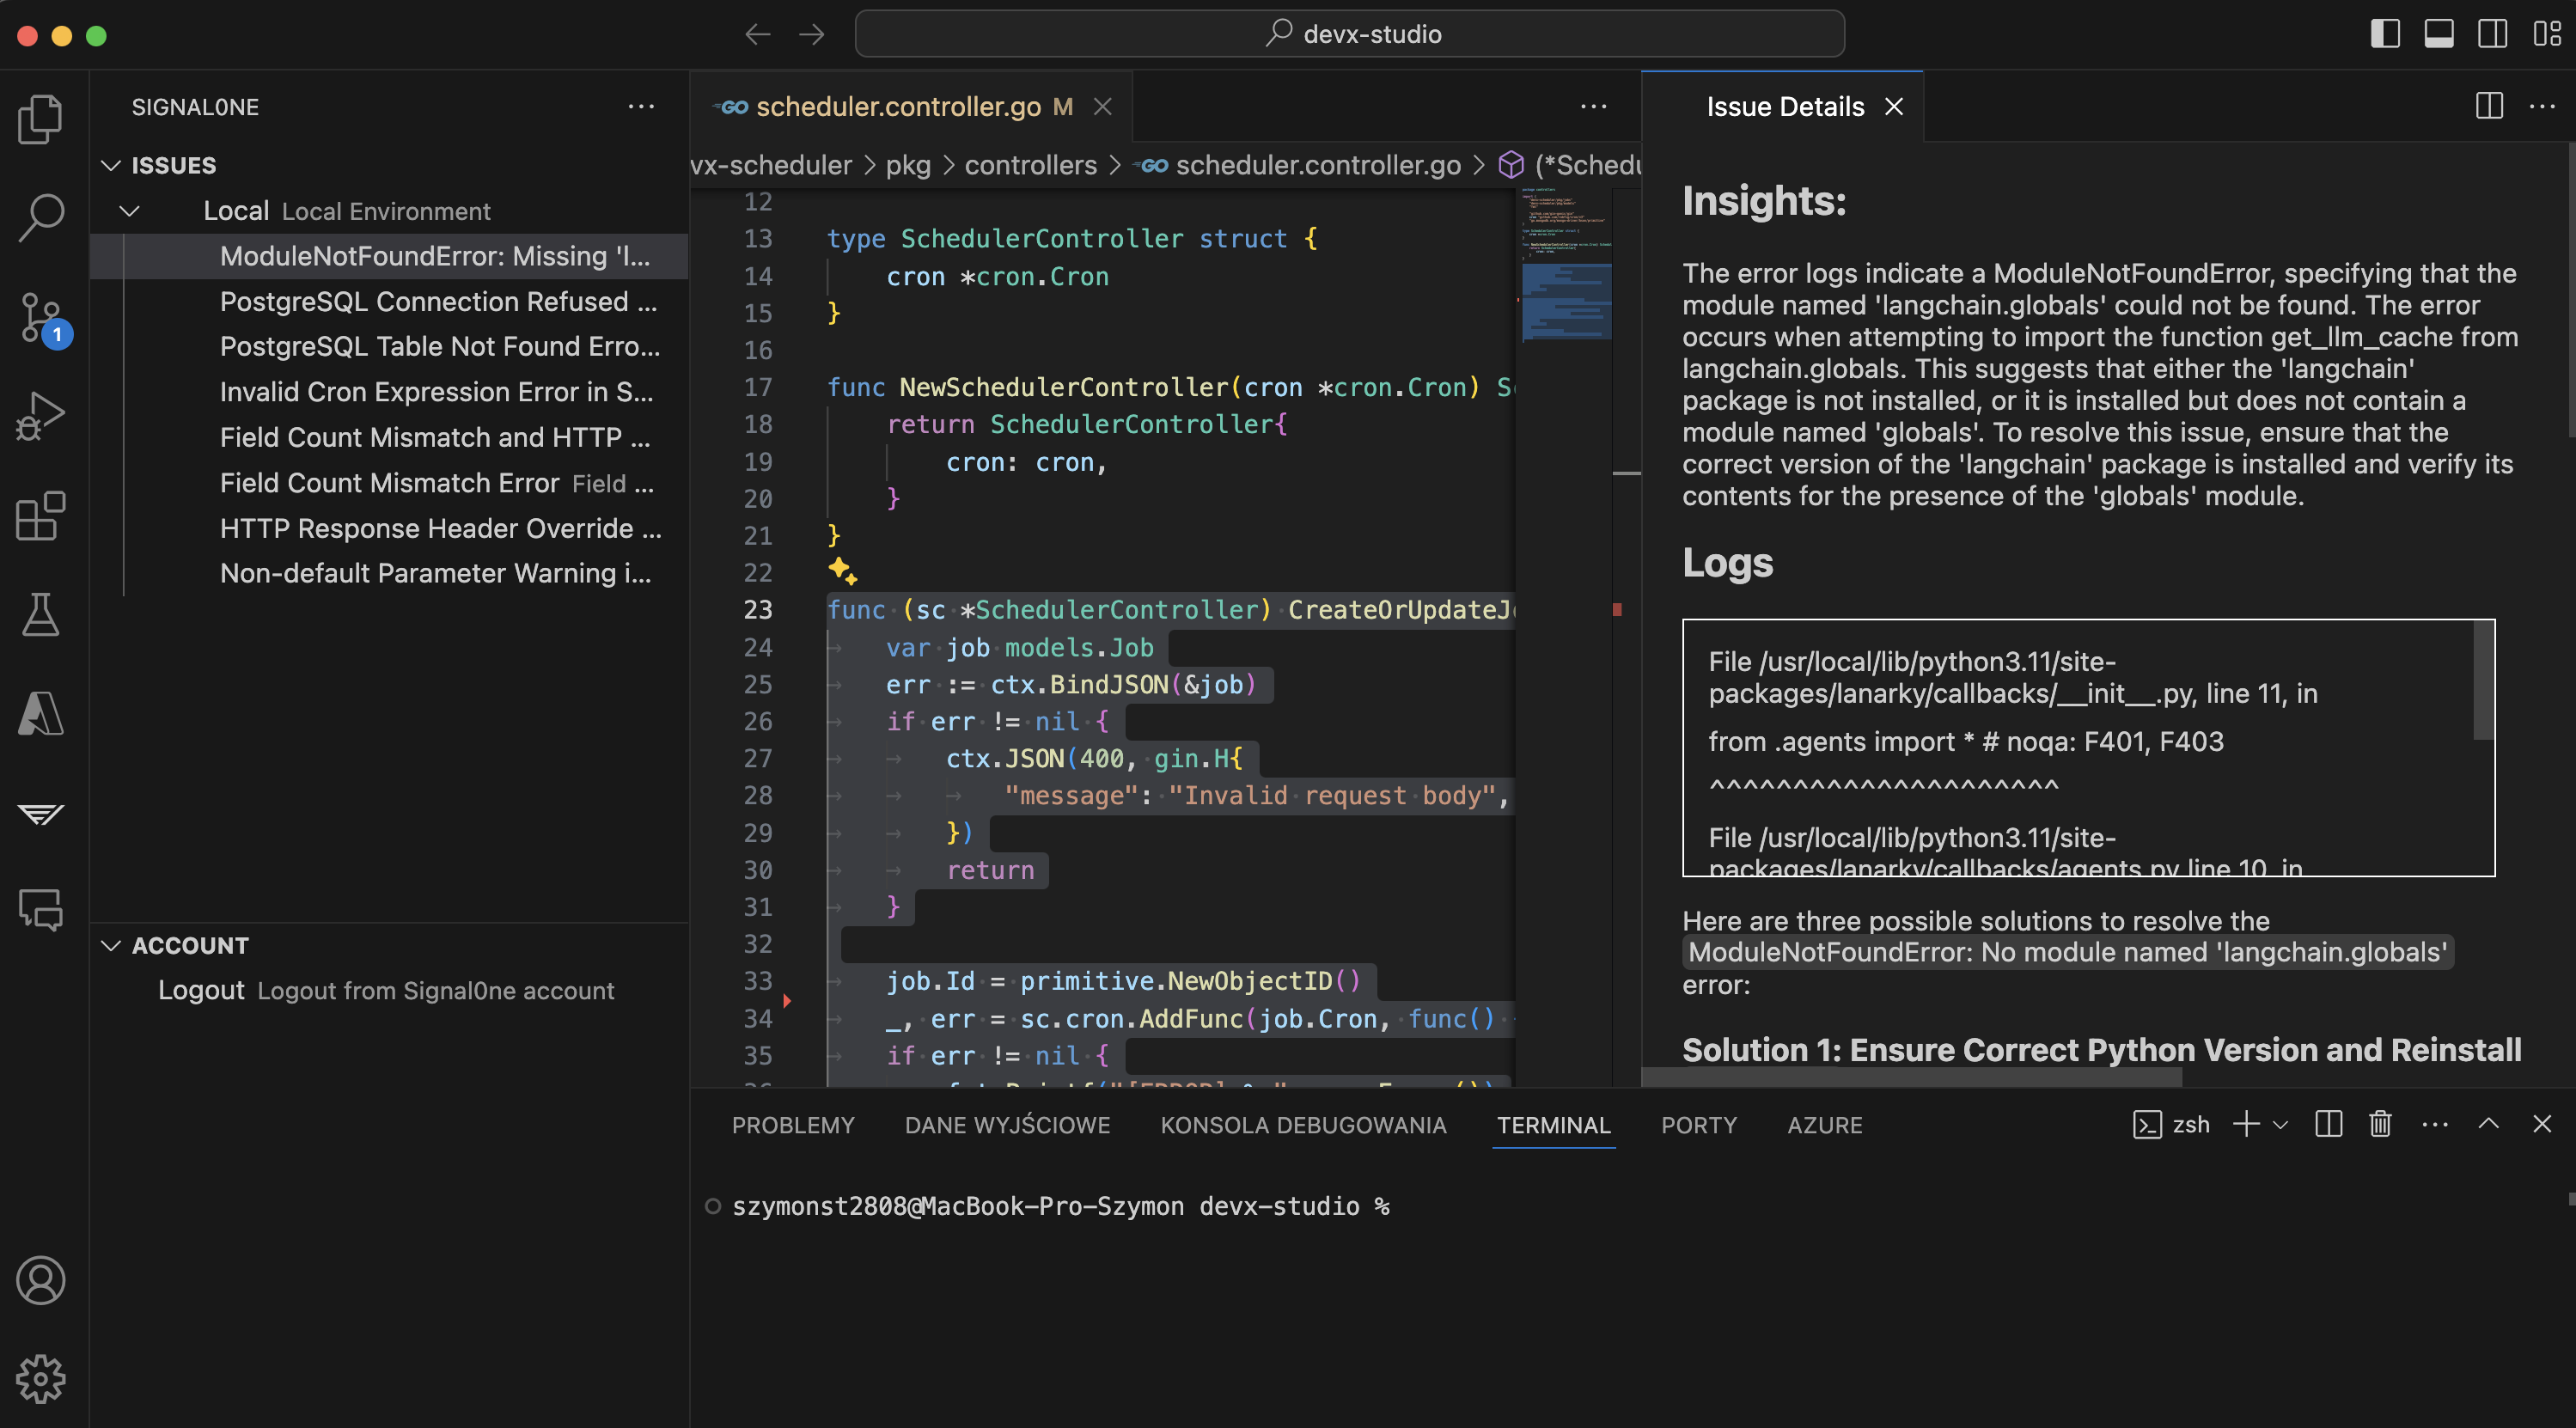
Task: Open the Explorer view in activity bar
Action: click(x=40, y=119)
